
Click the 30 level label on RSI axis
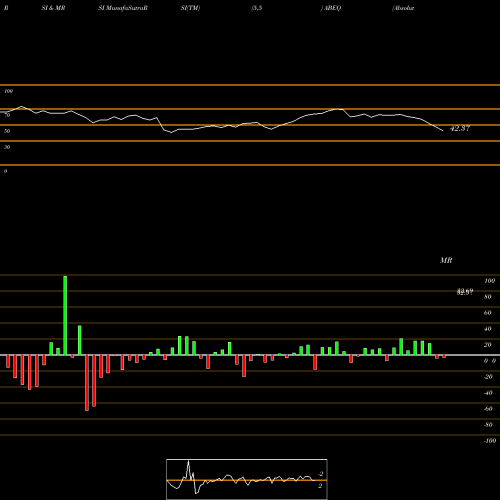click(7, 147)
